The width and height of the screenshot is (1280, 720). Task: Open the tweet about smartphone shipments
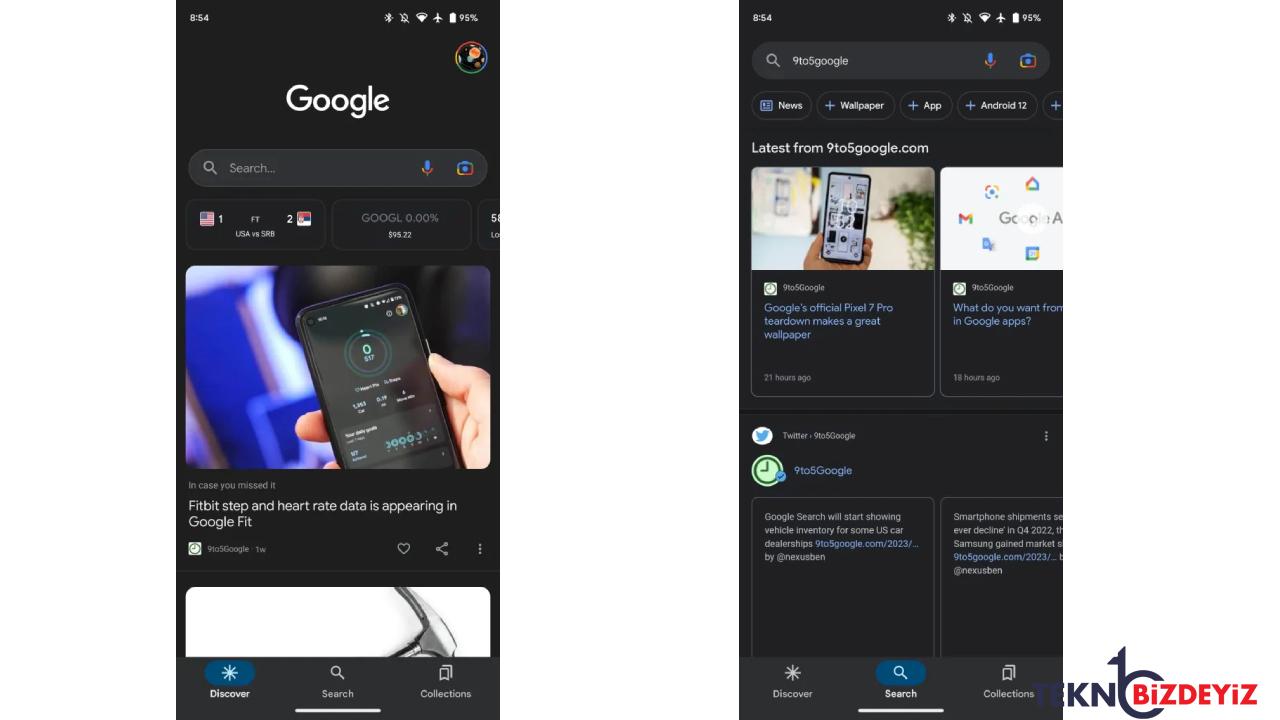(1002, 576)
